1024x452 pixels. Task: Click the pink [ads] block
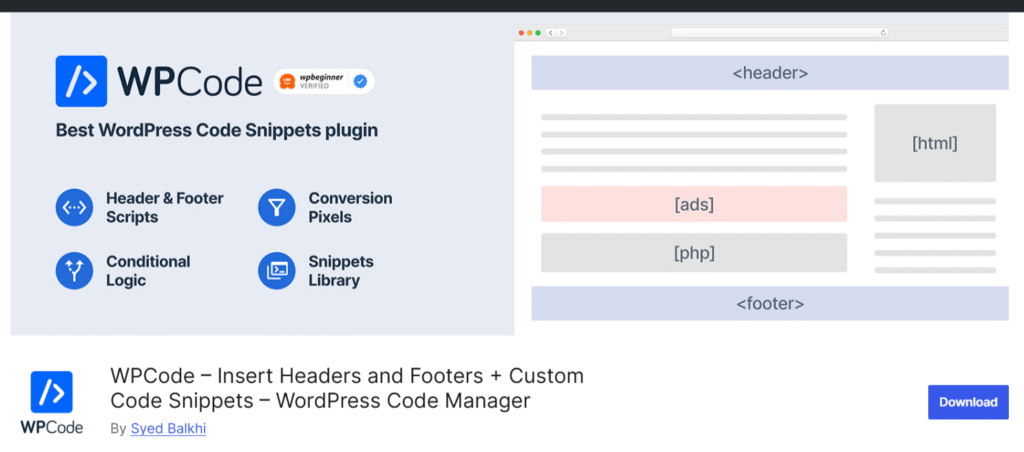tap(694, 204)
